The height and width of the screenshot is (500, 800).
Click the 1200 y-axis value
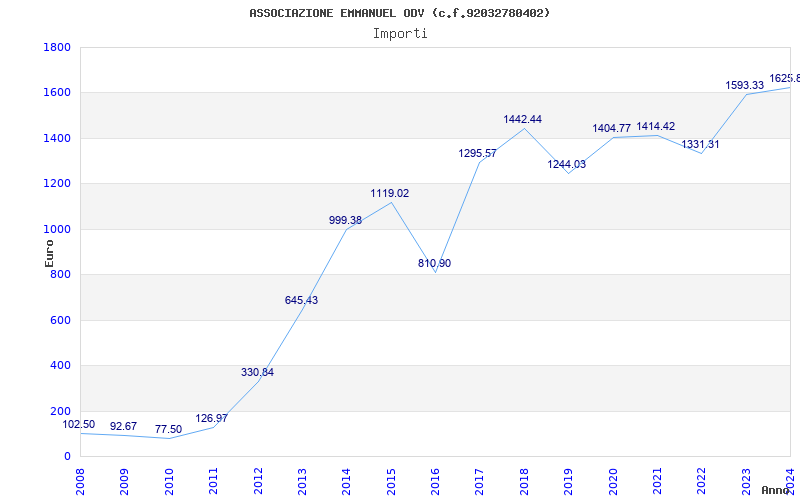click(x=57, y=184)
